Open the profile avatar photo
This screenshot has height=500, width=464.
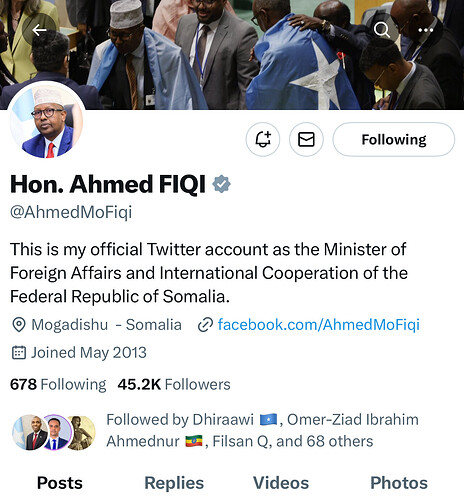click(46, 120)
